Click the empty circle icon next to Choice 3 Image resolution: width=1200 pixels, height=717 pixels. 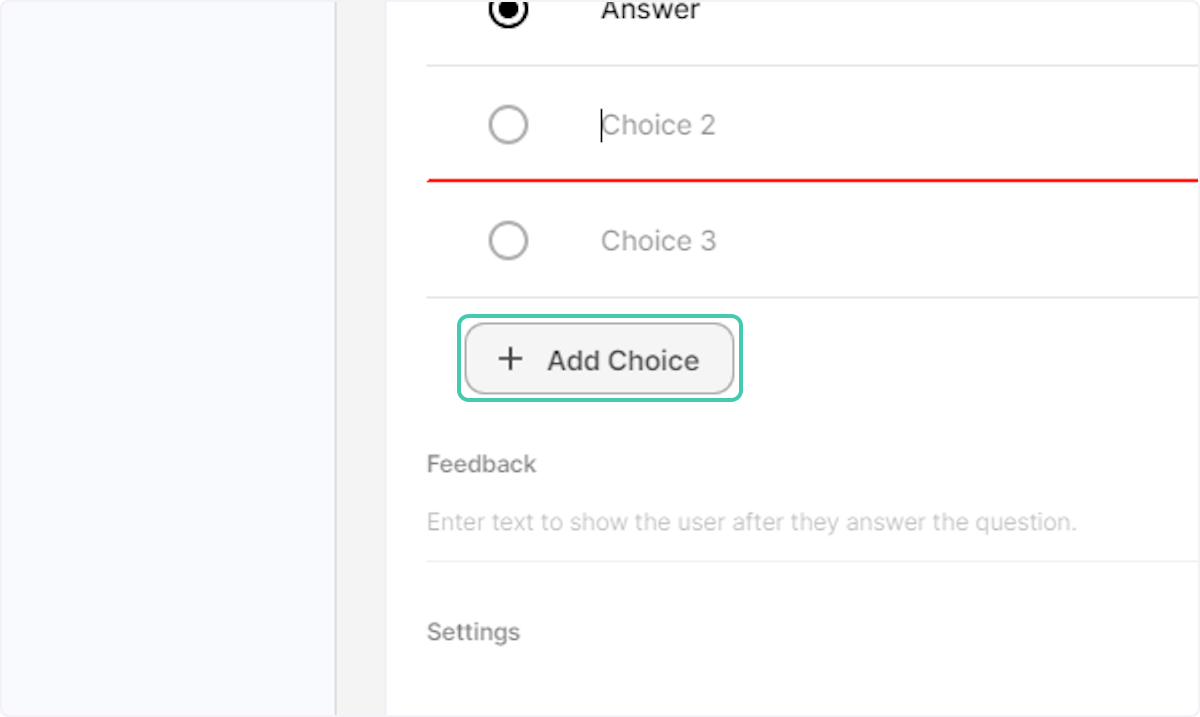point(508,240)
